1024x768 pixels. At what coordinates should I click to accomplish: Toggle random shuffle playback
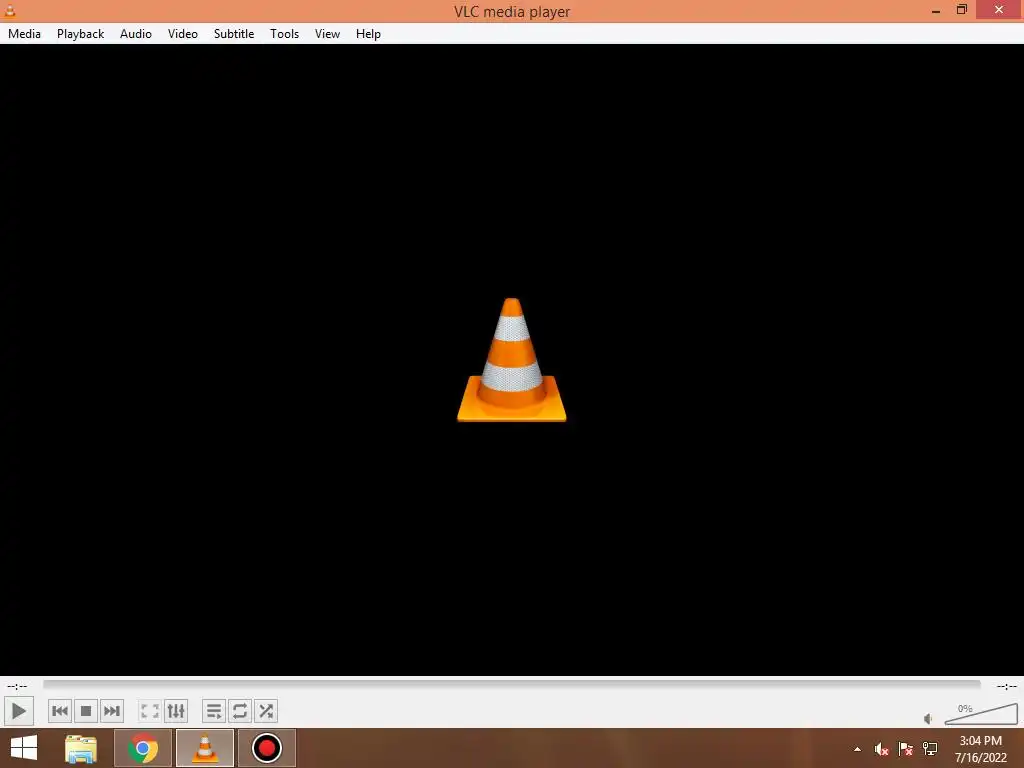point(266,711)
